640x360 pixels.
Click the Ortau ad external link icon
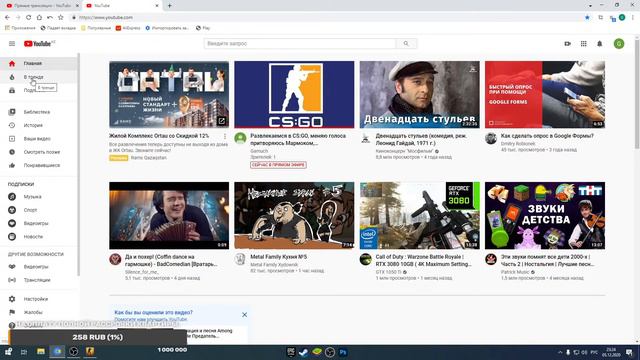click(x=222, y=121)
